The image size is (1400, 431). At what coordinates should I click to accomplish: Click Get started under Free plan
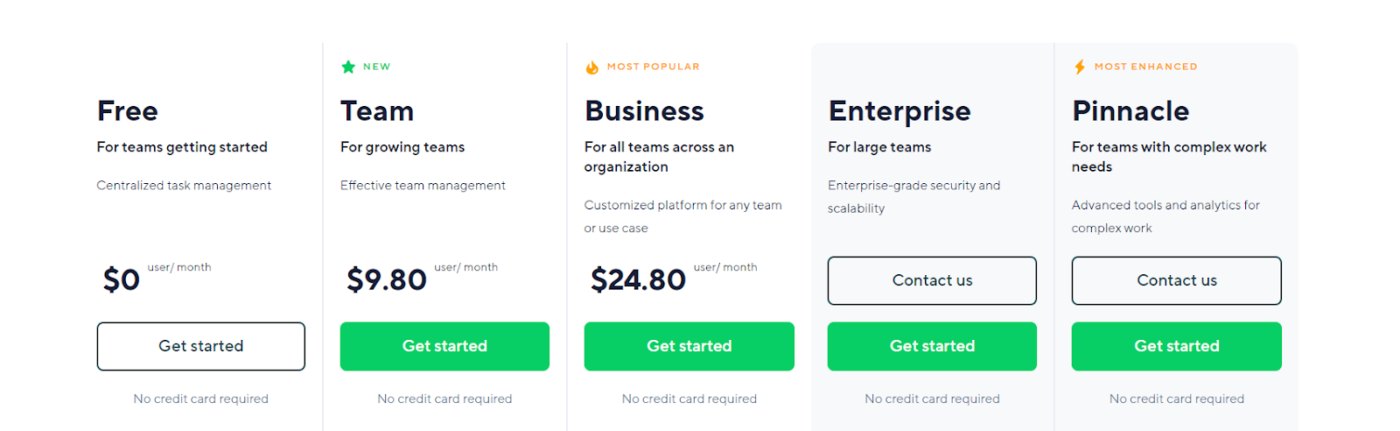click(201, 346)
